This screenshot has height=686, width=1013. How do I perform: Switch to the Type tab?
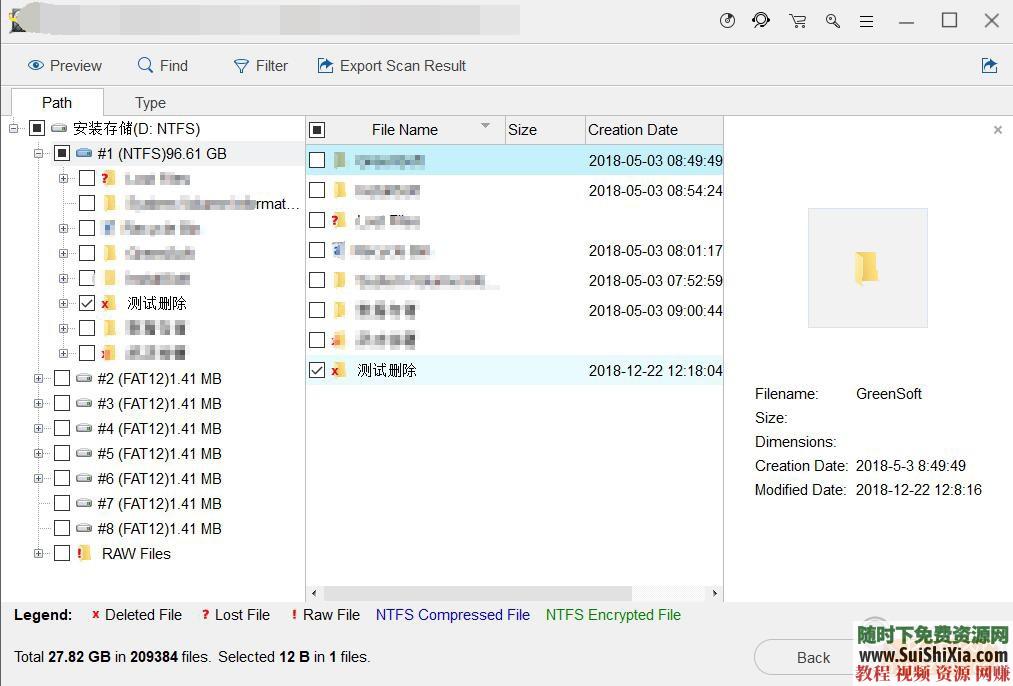[x=150, y=102]
